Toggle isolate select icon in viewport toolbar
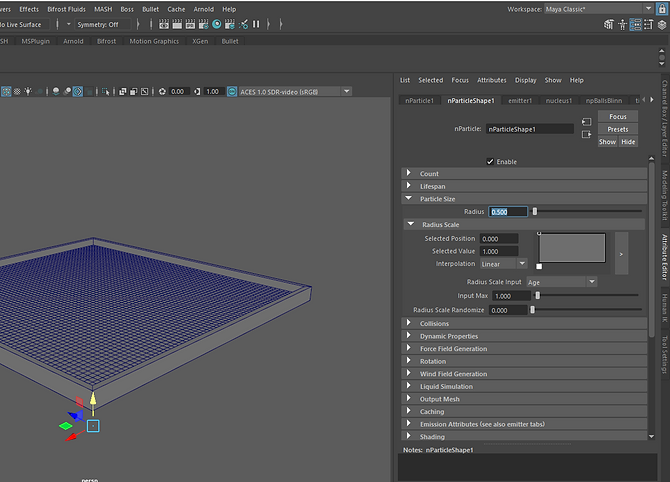The image size is (670, 482). (x=106, y=91)
